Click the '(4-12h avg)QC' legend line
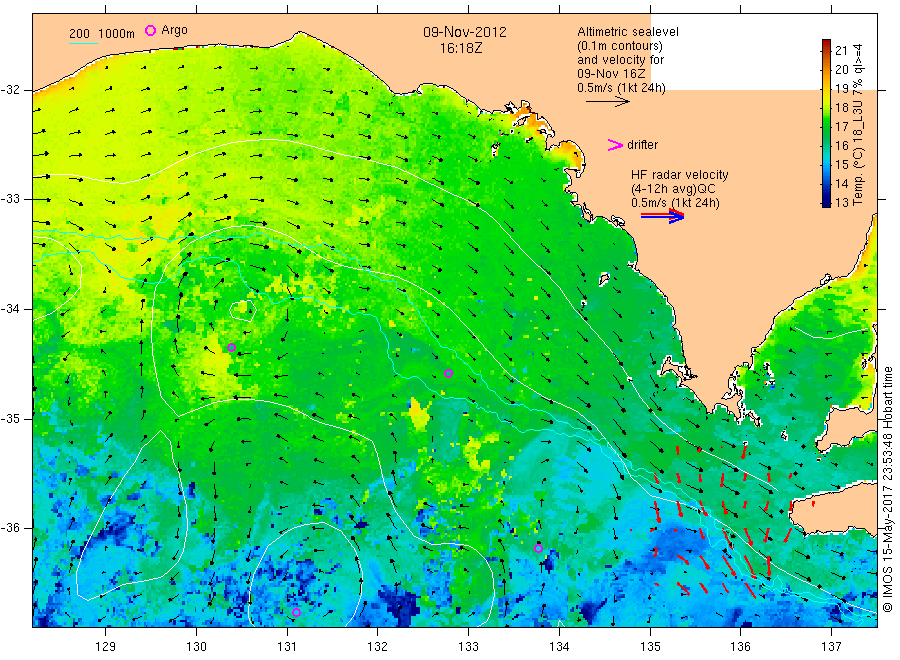The height and width of the screenshot is (660, 900). pos(673,189)
